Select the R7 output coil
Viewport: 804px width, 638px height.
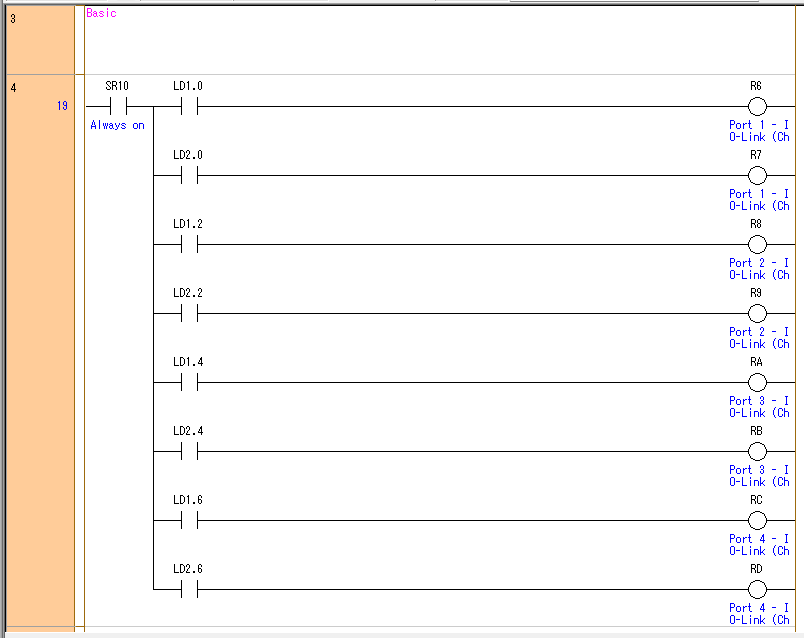757,175
